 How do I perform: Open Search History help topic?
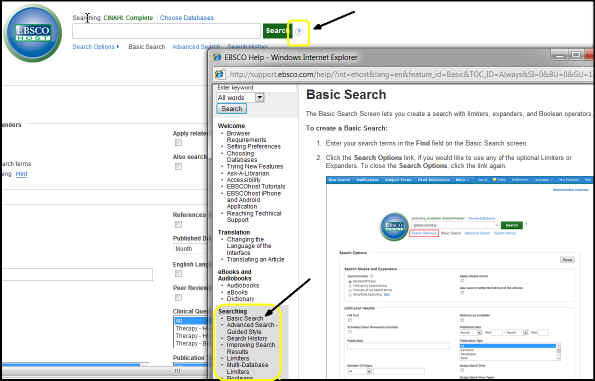click(247, 338)
